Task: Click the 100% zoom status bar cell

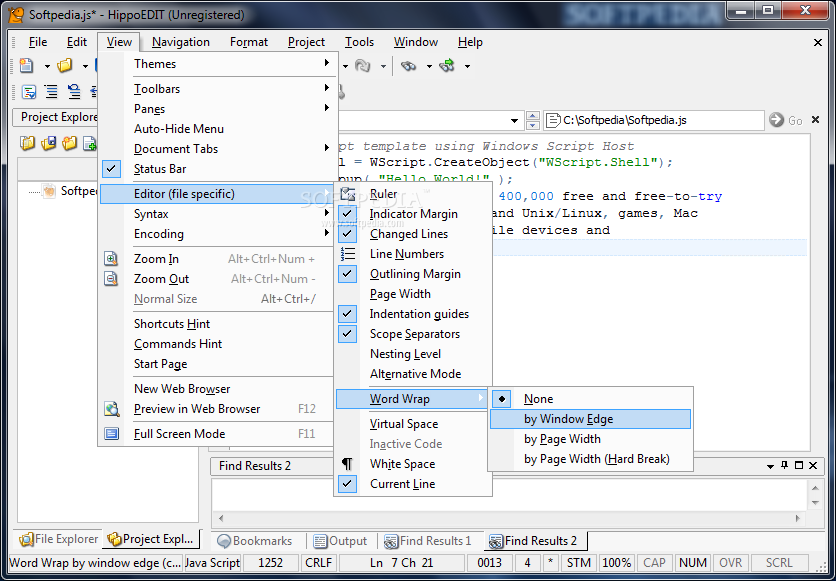Action: [x=616, y=563]
